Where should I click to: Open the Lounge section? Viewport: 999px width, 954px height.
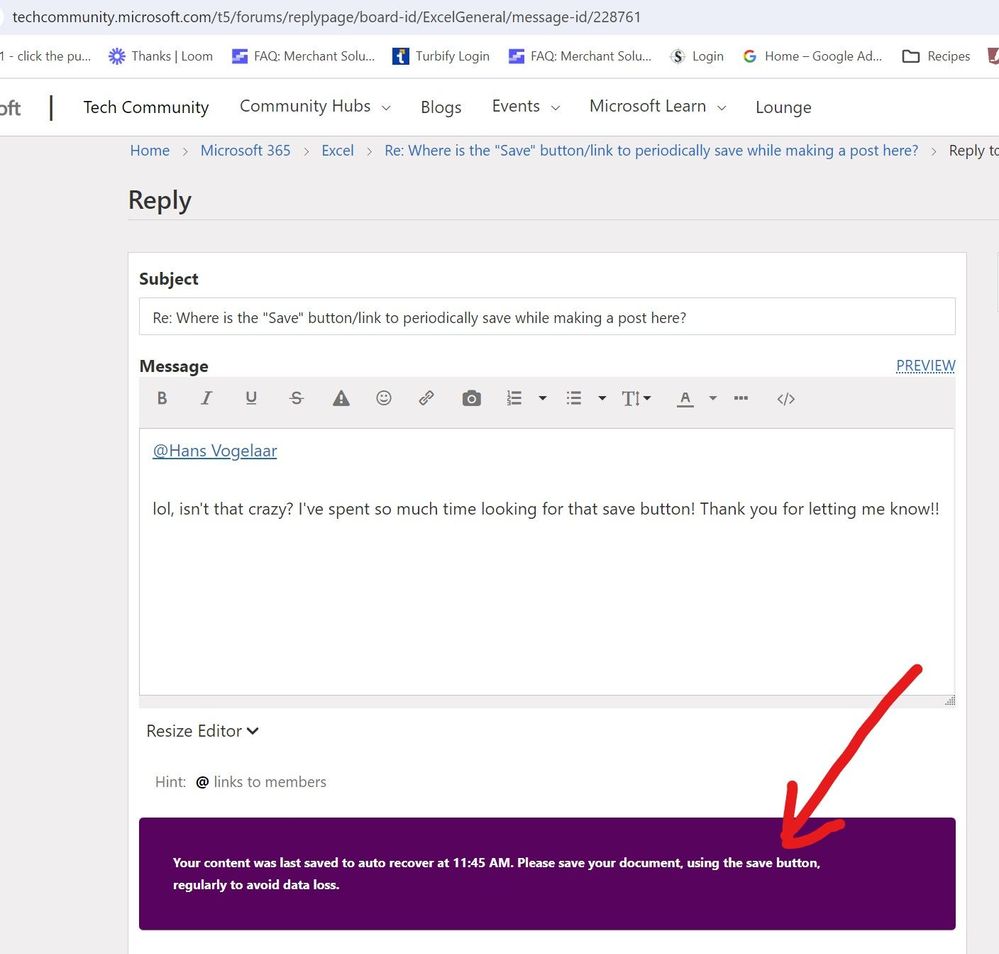point(783,107)
